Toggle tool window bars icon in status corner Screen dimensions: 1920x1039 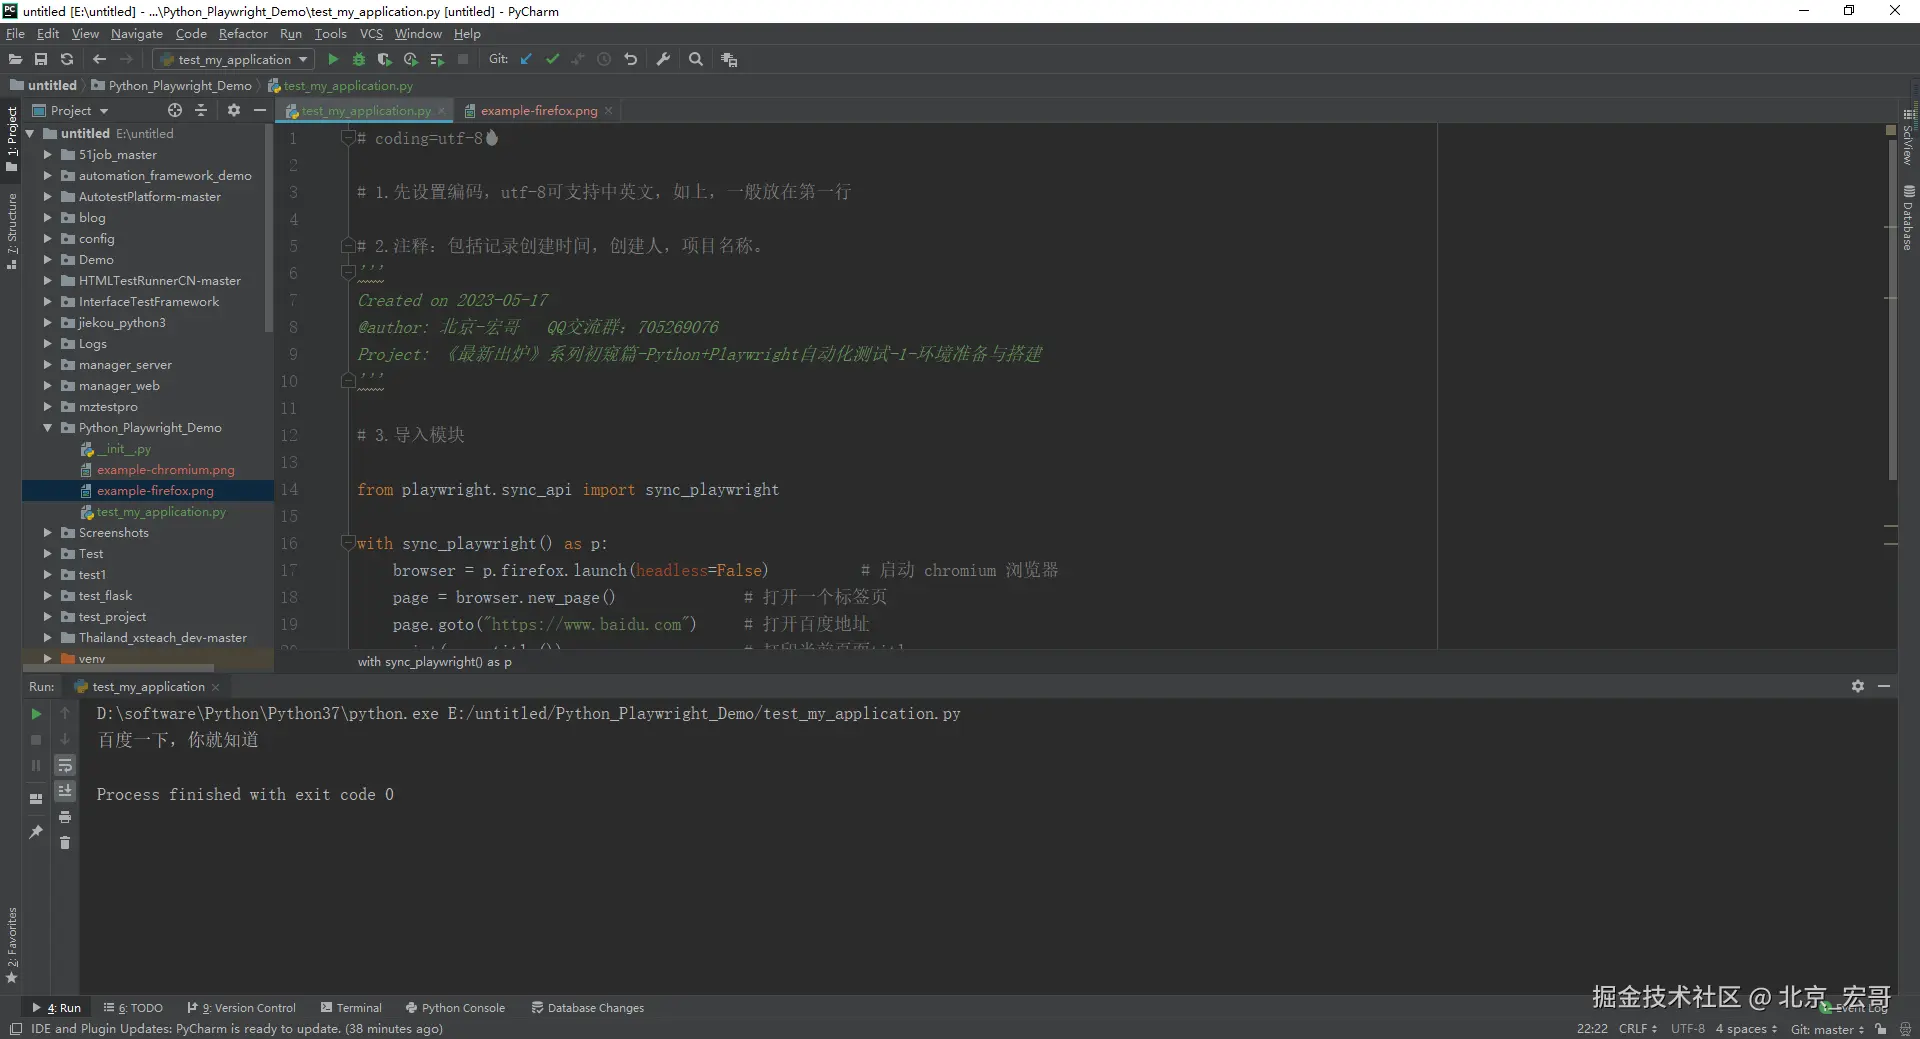tap(15, 1029)
